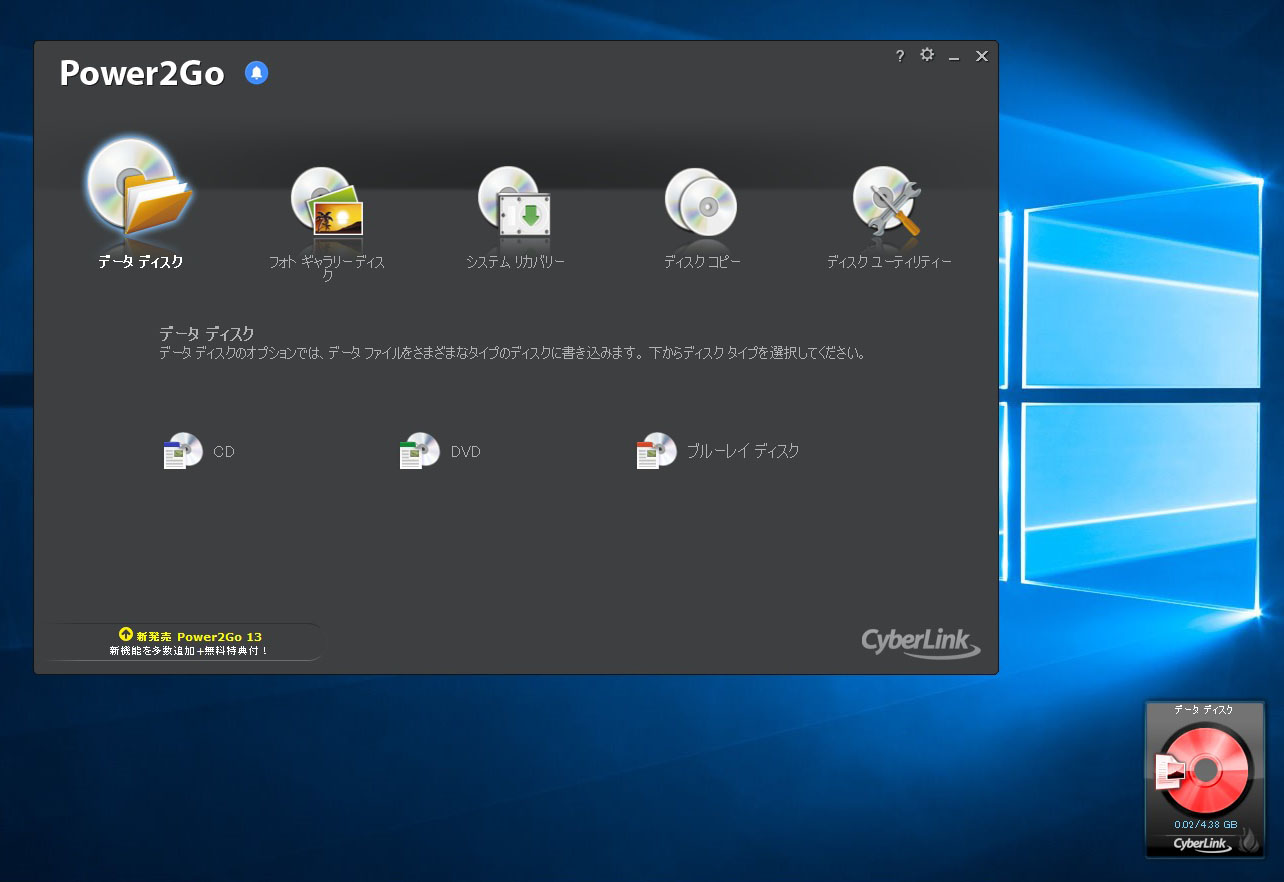Close the Power2Go window
The width and height of the screenshot is (1284, 882).
982,56
